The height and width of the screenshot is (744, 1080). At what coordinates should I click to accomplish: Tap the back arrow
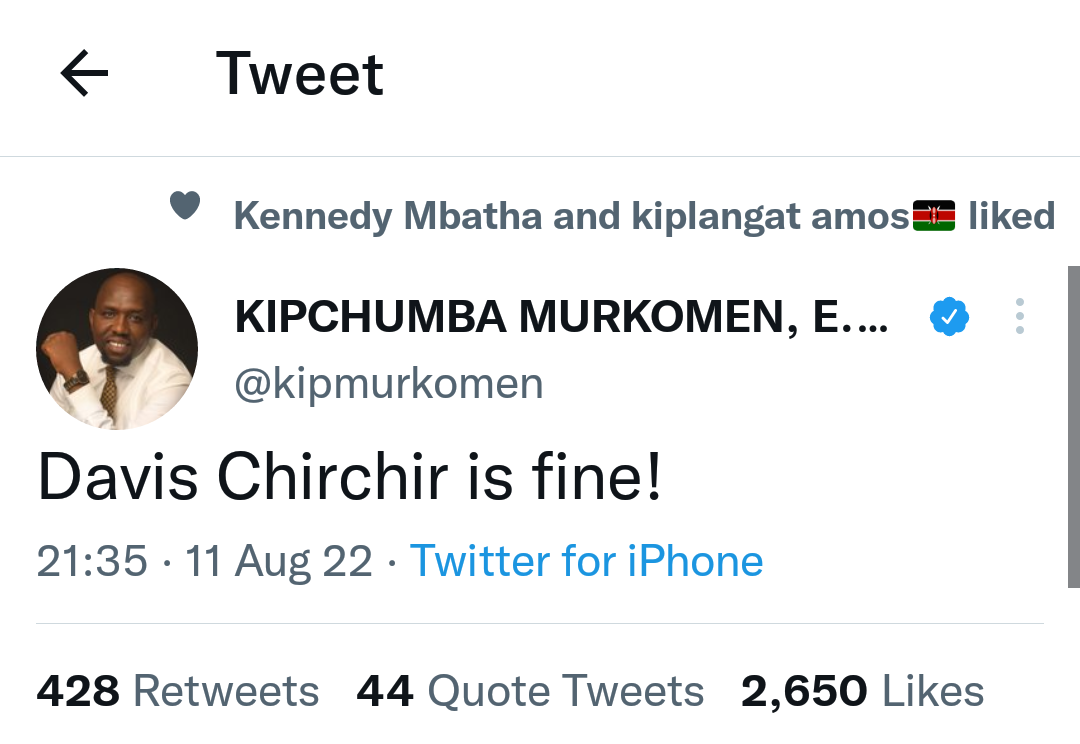click(84, 75)
